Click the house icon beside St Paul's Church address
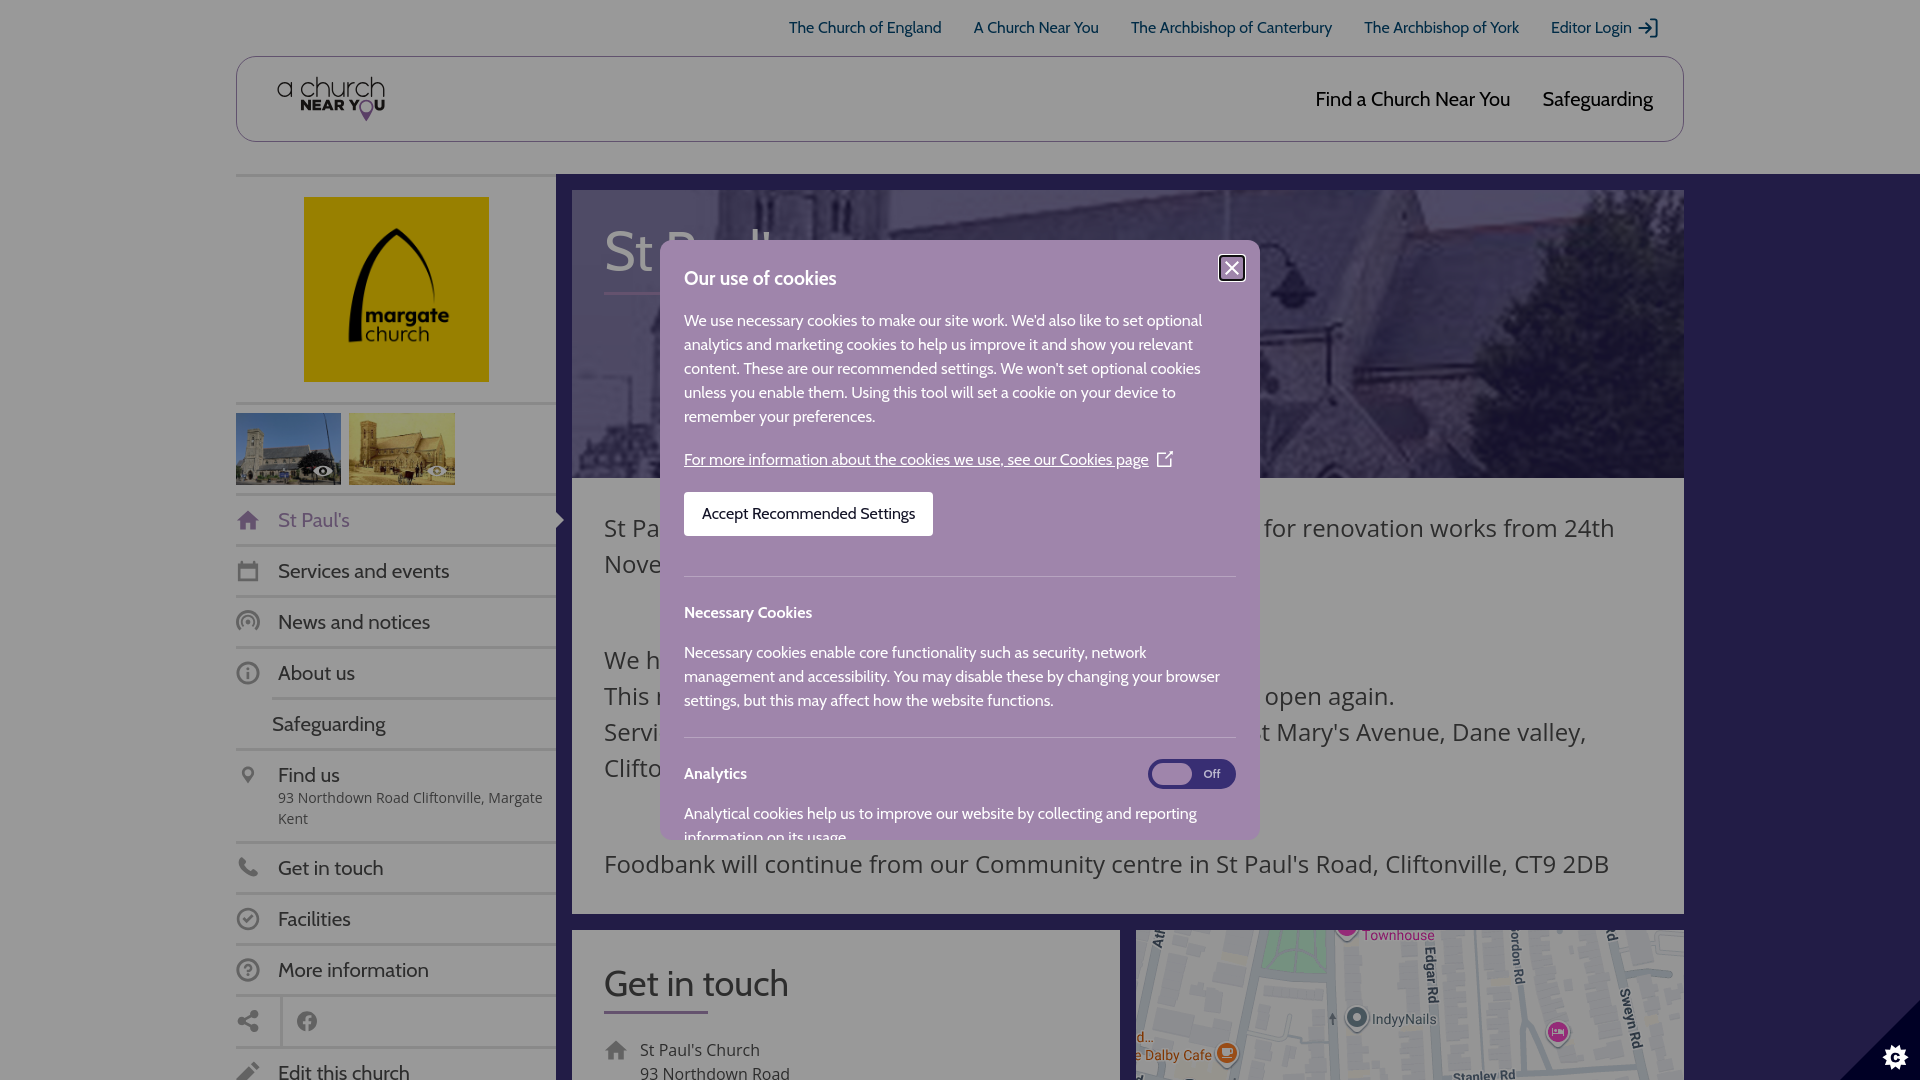Image resolution: width=1920 pixels, height=1080 pixels. [x=616, y=1050]
